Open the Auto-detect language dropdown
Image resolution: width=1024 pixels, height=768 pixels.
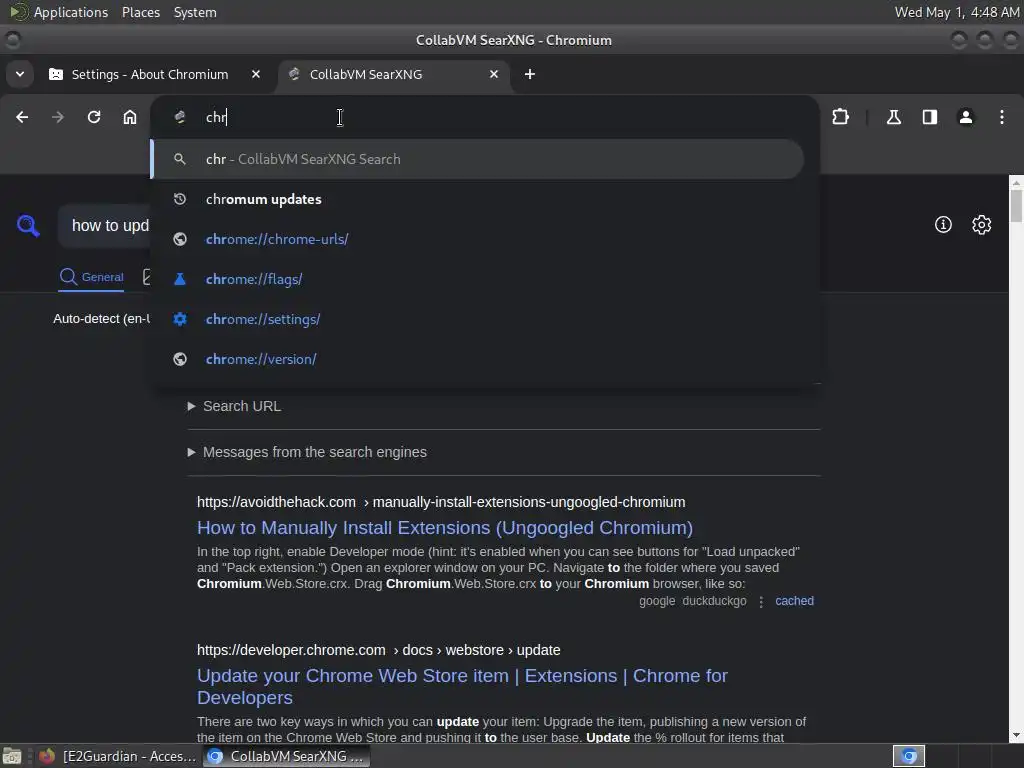click(102, 319)
